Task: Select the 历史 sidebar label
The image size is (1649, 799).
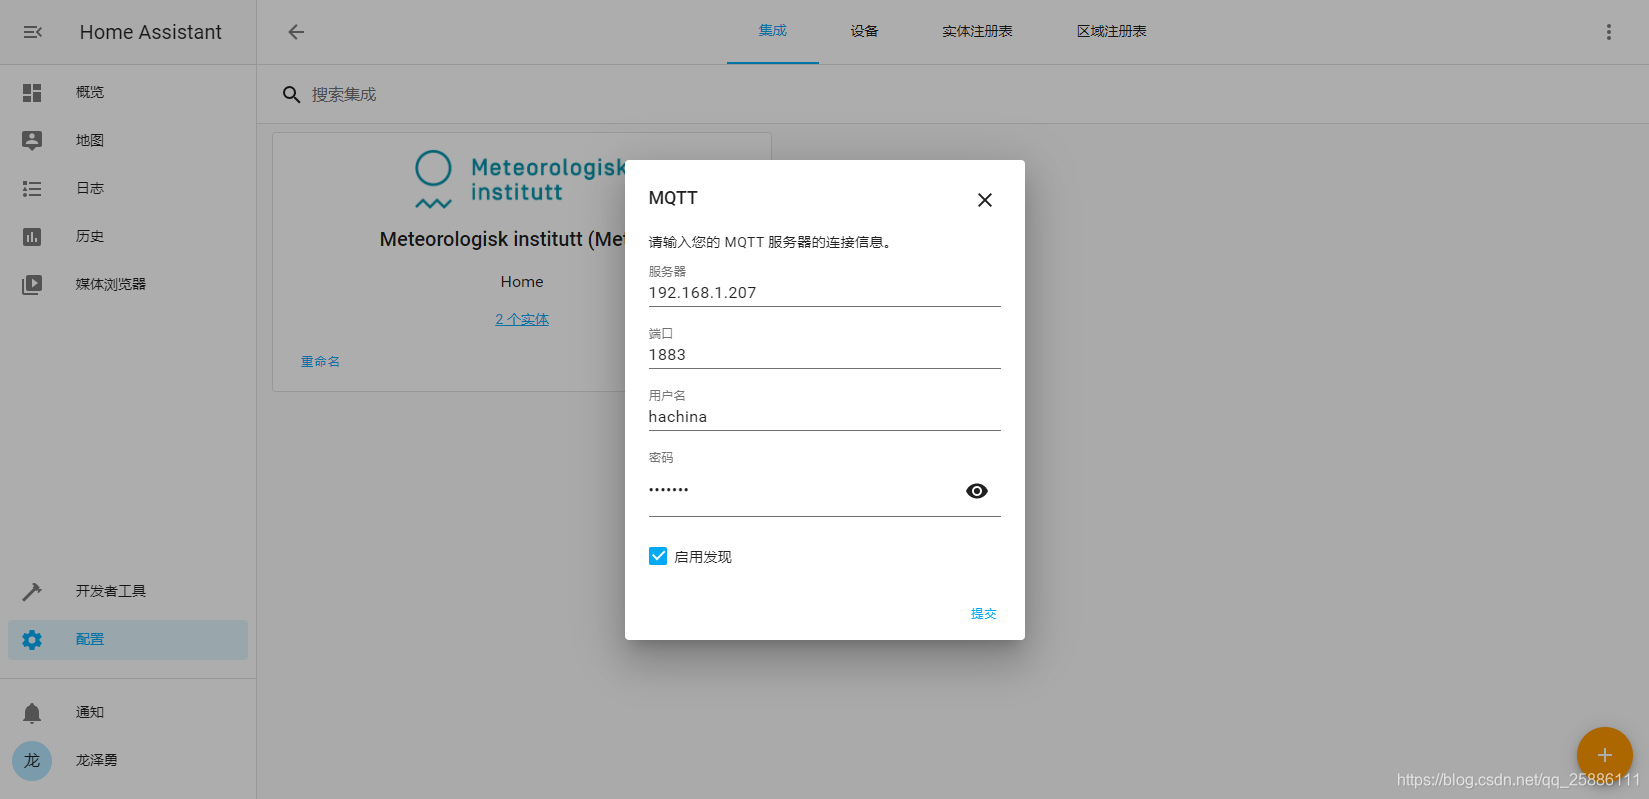Action: 90,236
